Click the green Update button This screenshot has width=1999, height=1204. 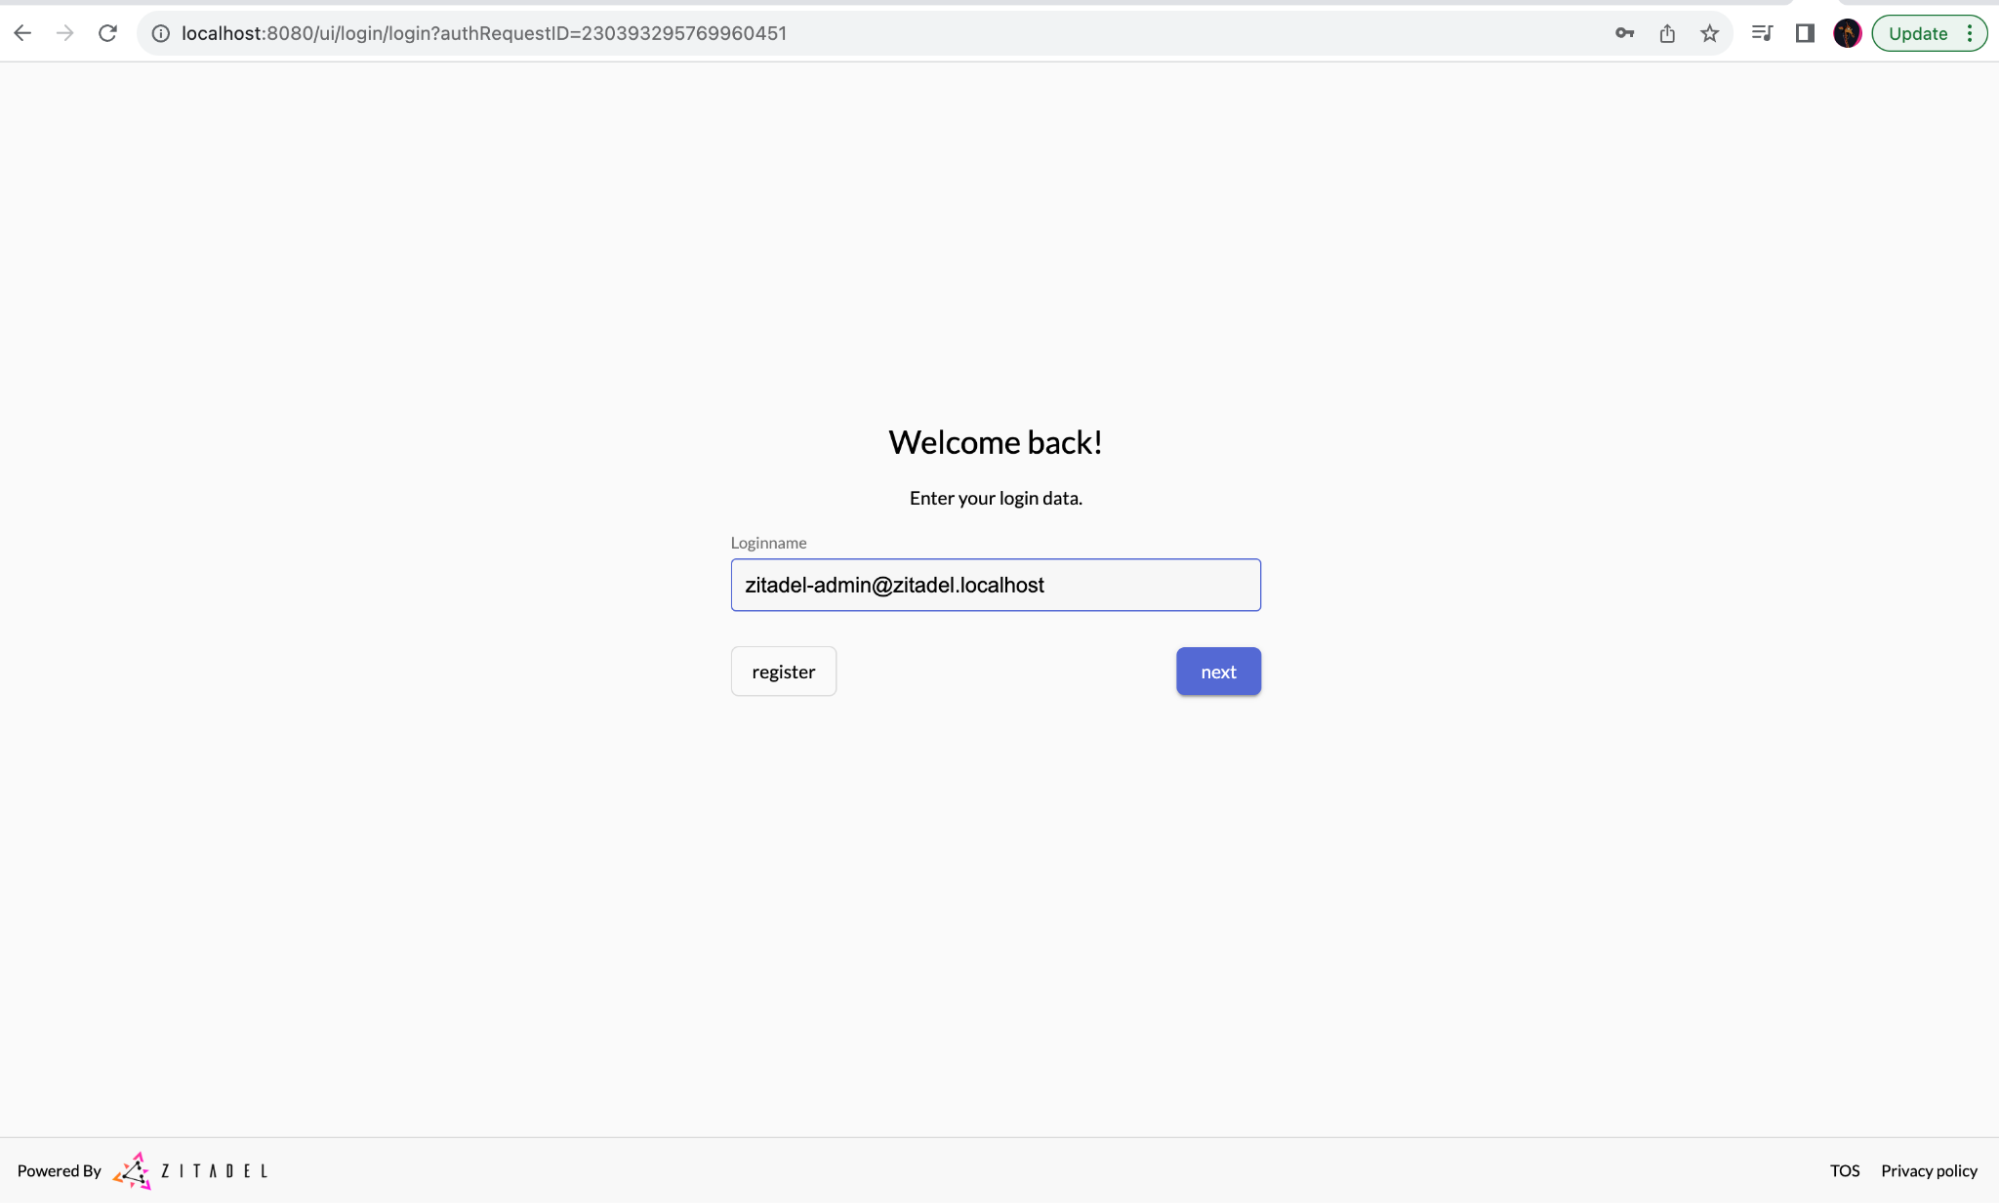(x=1917, y=33)
